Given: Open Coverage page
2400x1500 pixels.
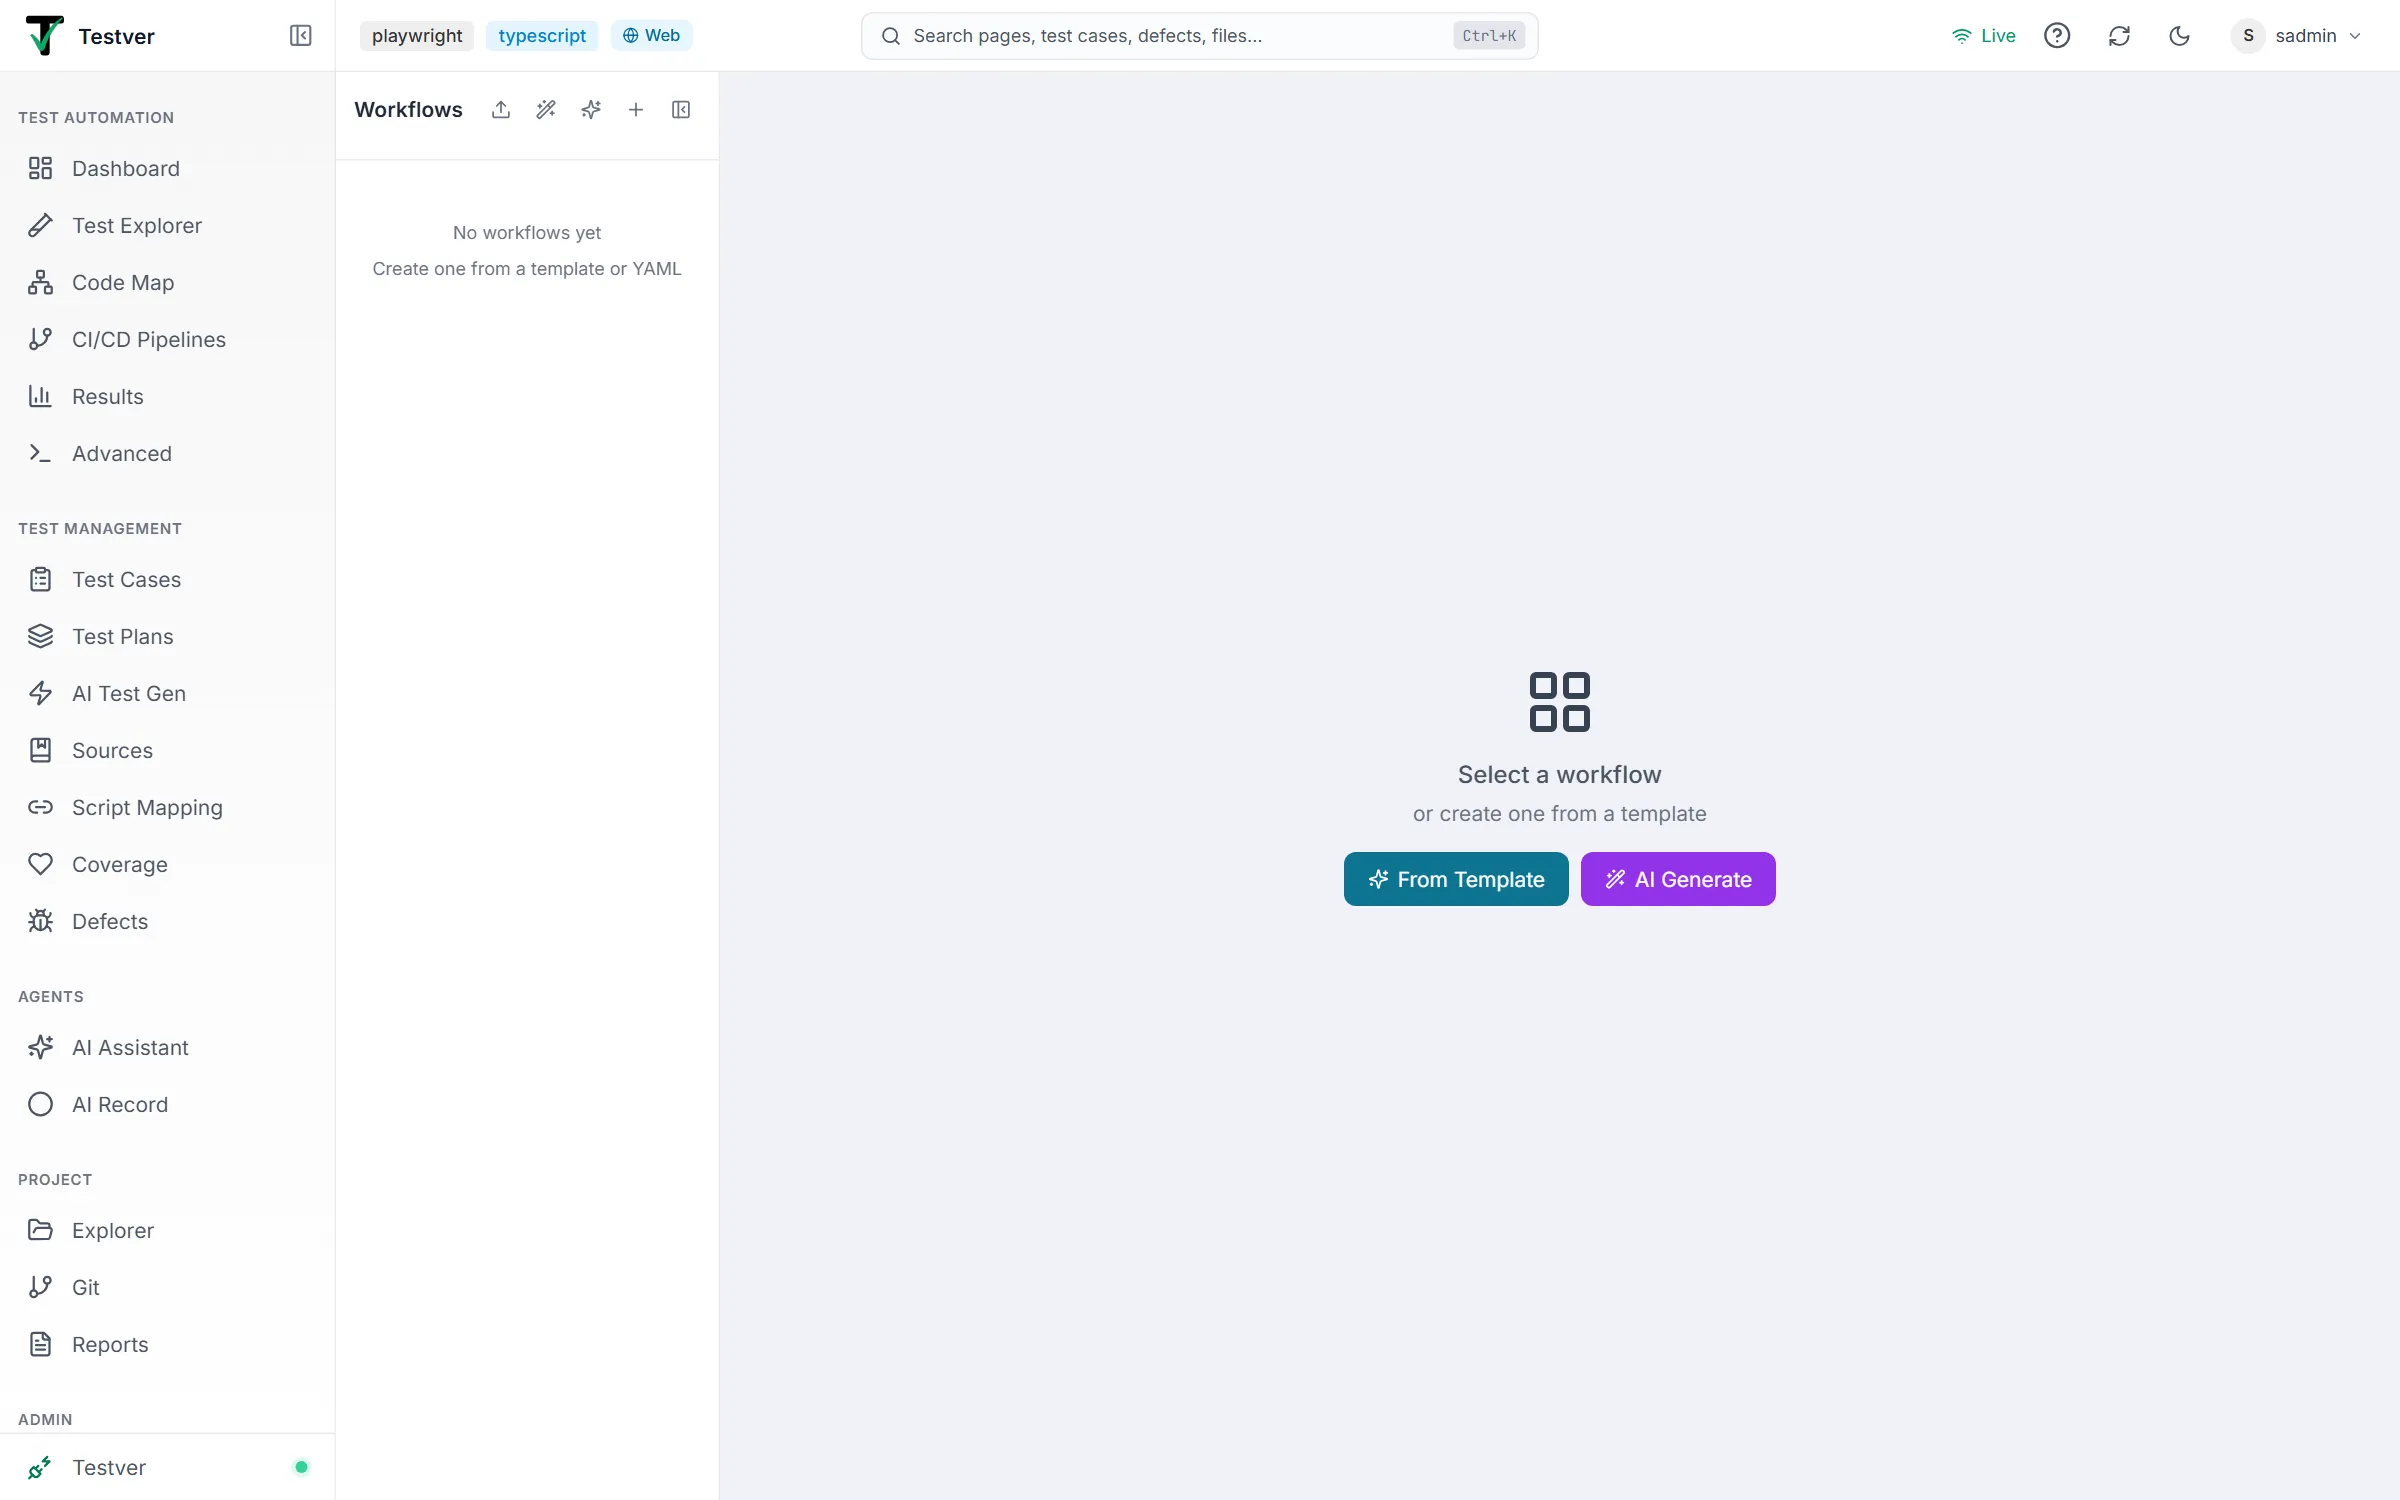Looking at the screenshot, I should click(167, 864).
